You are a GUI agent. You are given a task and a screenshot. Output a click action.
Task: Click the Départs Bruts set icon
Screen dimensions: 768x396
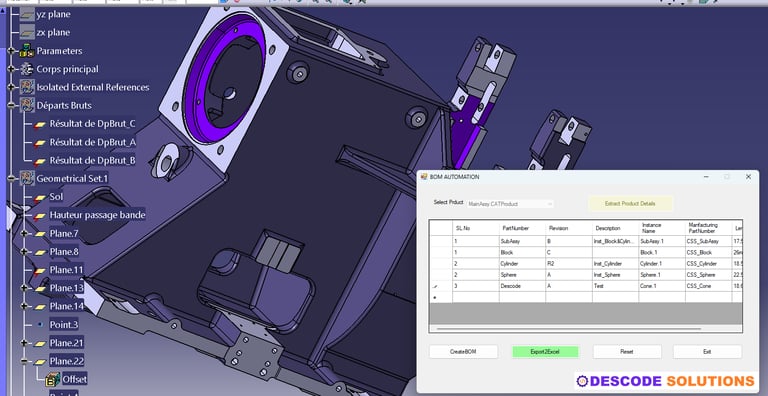click(x=27, y=105)
